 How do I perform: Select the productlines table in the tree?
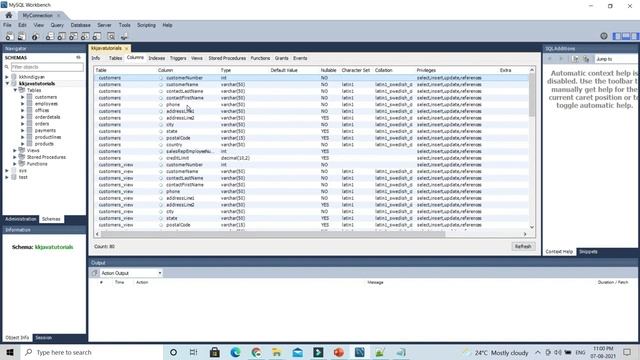coord(48,137)
